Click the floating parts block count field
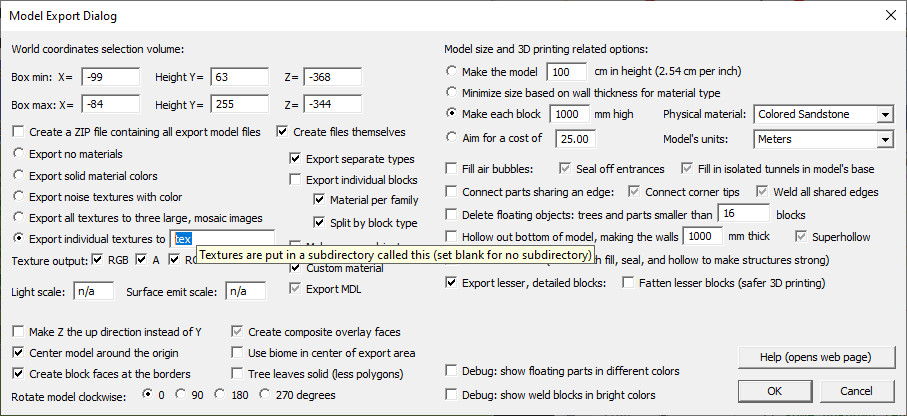 coord(743,213)
